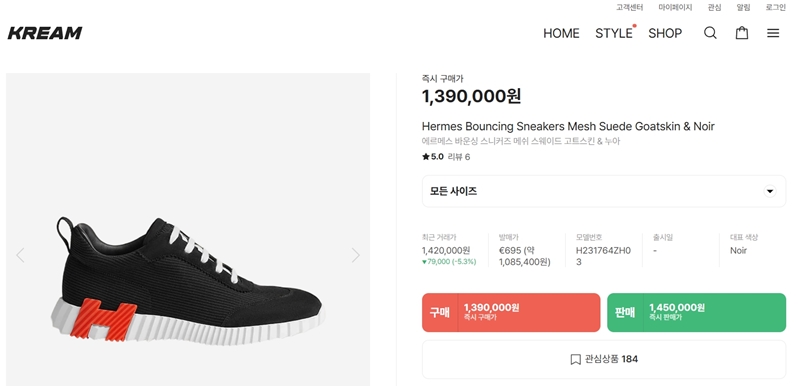Open the SHOP menu item
Viewport: 800px width, 386px height.
click(x=665, y=33)
